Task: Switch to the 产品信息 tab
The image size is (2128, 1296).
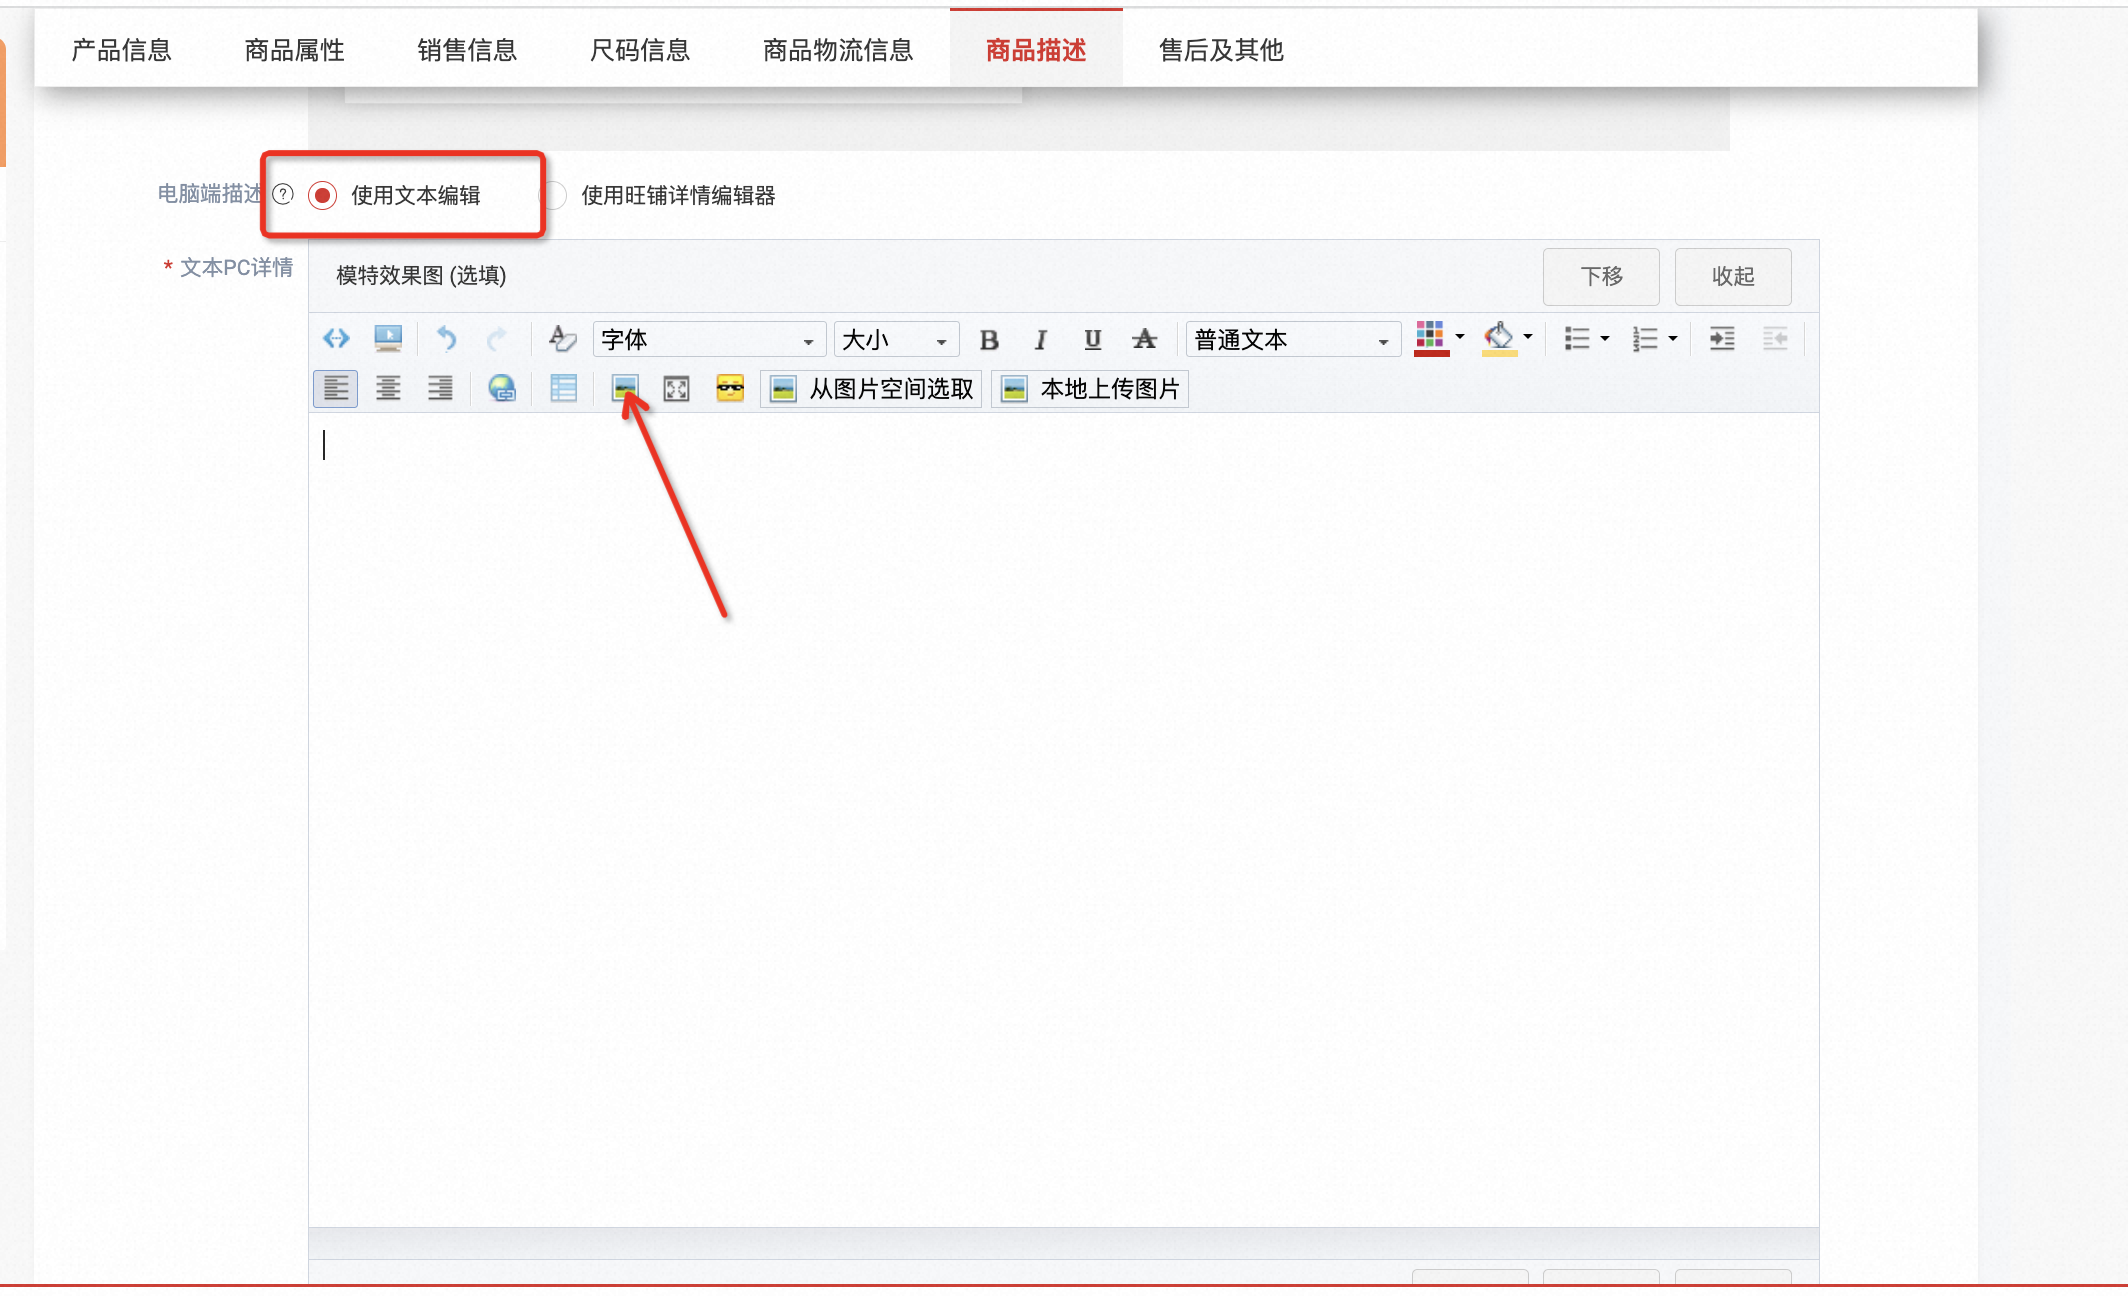Action: (121, 50)
